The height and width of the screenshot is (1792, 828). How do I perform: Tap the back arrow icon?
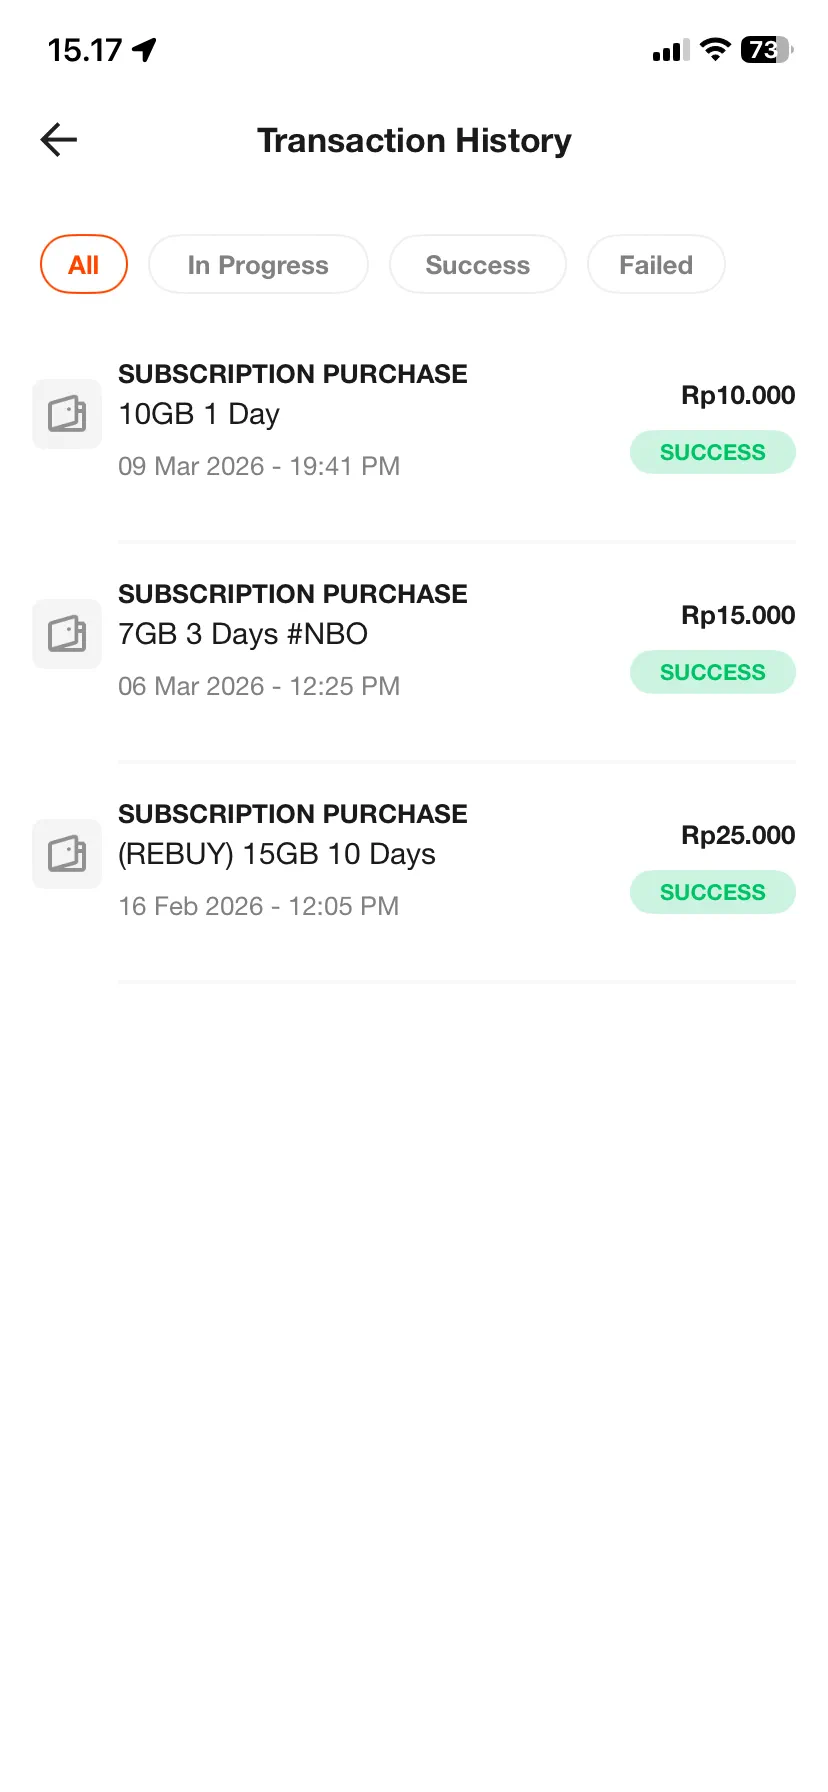pyautogui.click(x=59, y=140)
